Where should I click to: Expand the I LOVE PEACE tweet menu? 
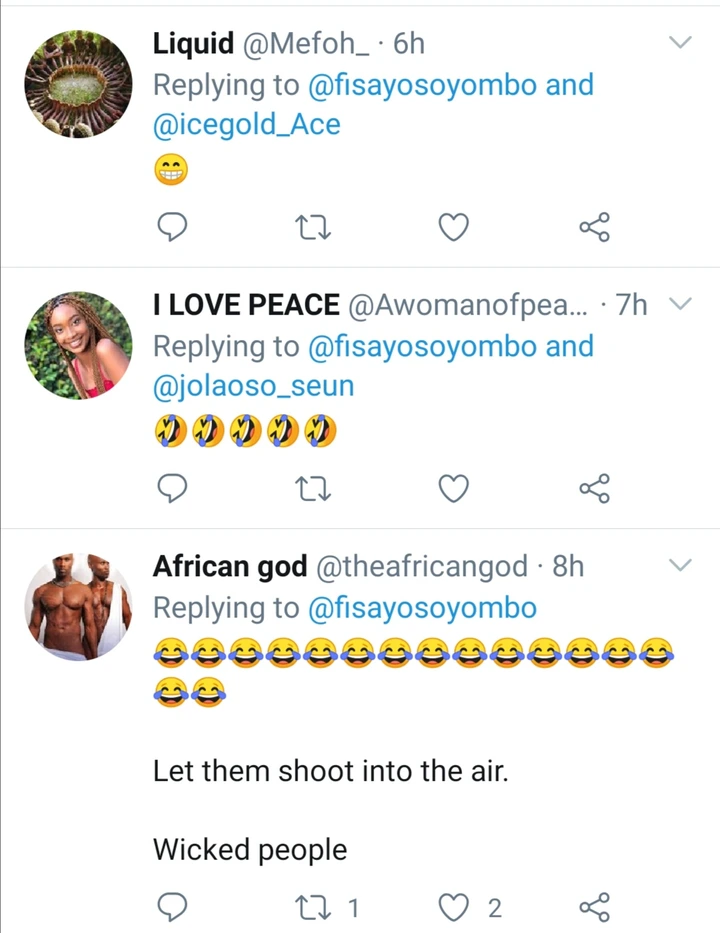(680, 304)
